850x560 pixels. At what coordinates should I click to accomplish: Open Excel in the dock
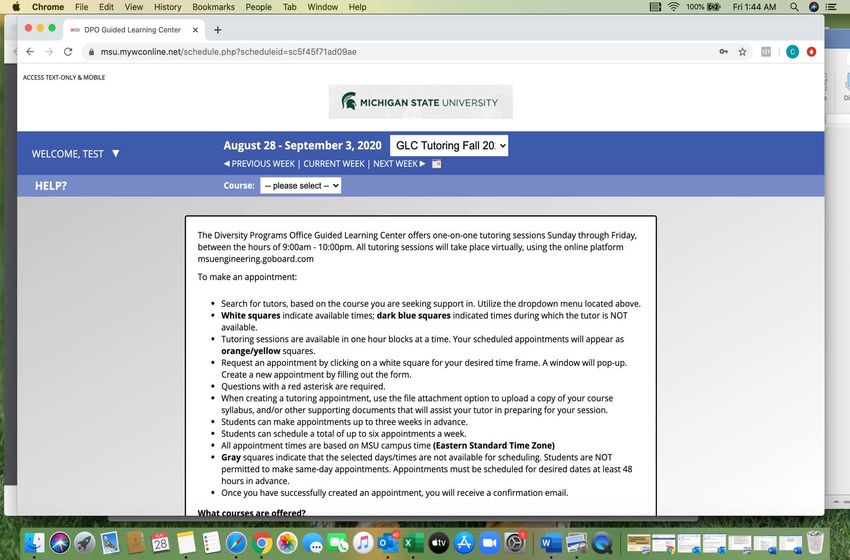coord(414,542)
